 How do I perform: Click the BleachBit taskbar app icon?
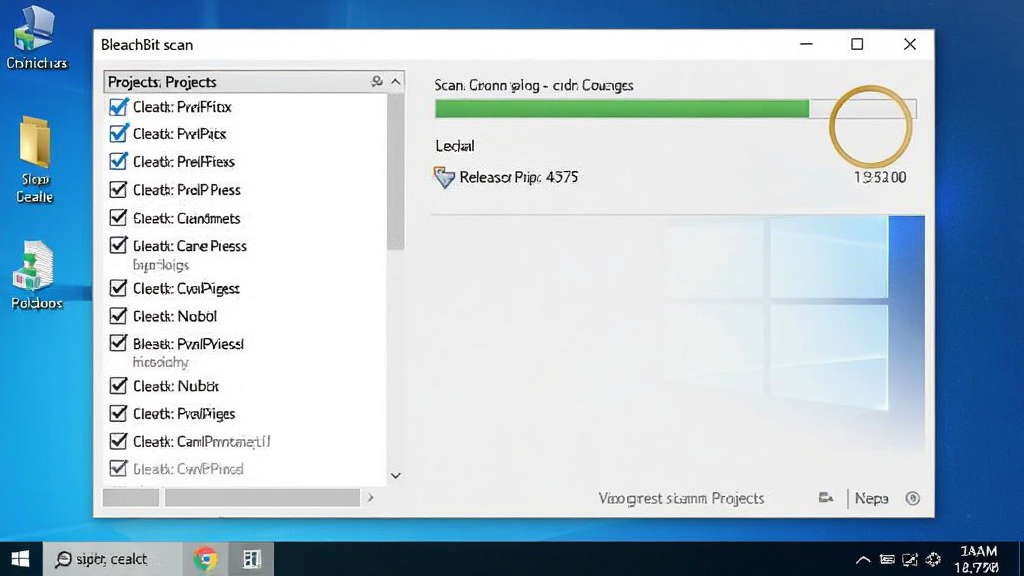pos(251,559)
